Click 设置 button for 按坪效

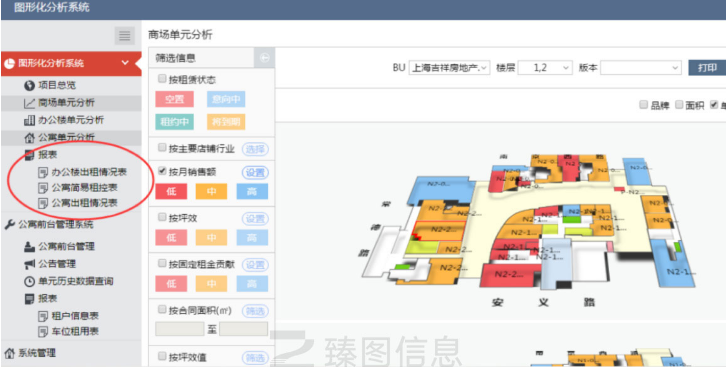click(255, 218)
